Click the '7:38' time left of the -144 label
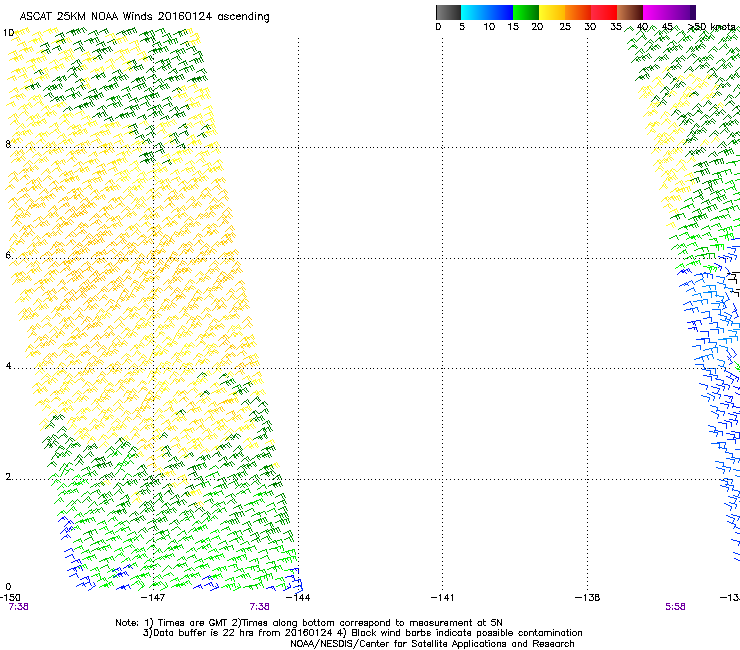Screen dimensions: 740x650 pyautogui.click(x=260, y=607)
